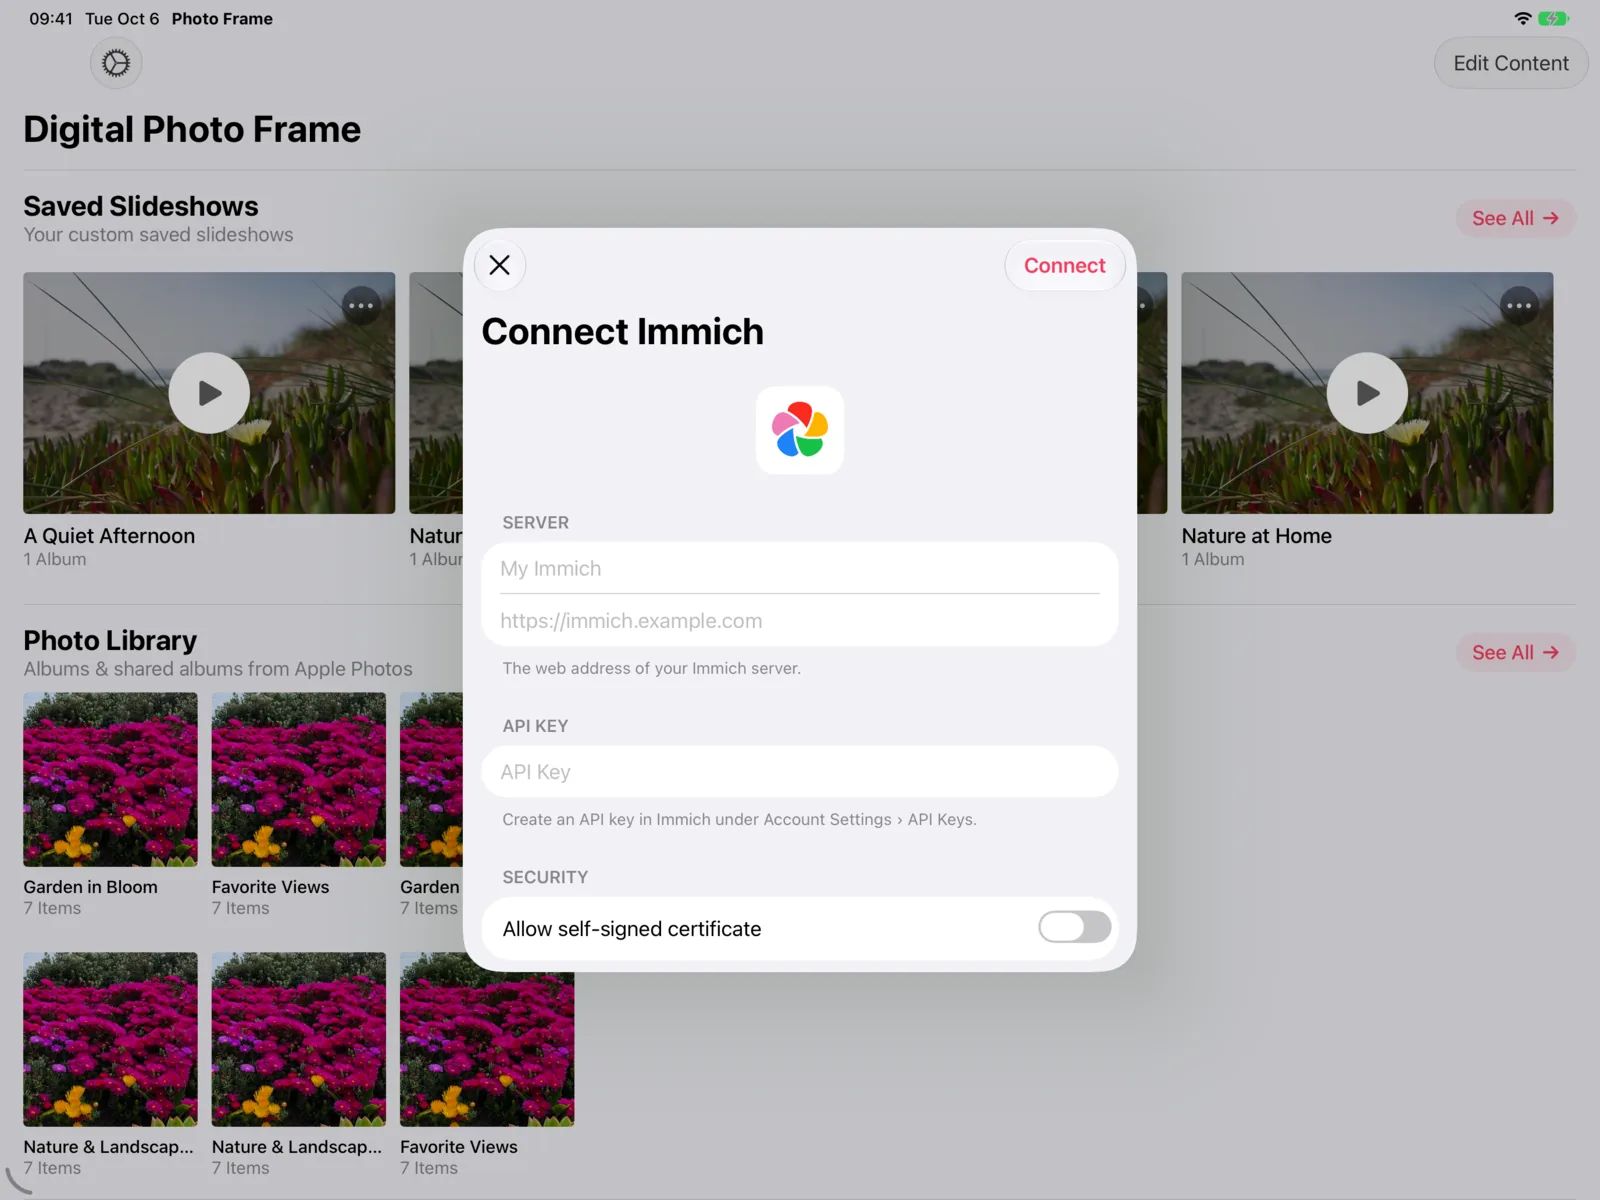Image resolution: width=1600 pixels, height=1200 pixels.
Task: Click the Immich logo icon
Action: (x=800, y=430)
